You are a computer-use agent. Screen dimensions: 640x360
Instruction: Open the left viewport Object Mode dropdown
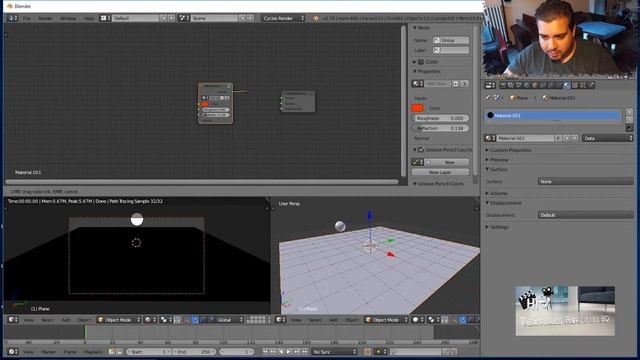(119, 320)
